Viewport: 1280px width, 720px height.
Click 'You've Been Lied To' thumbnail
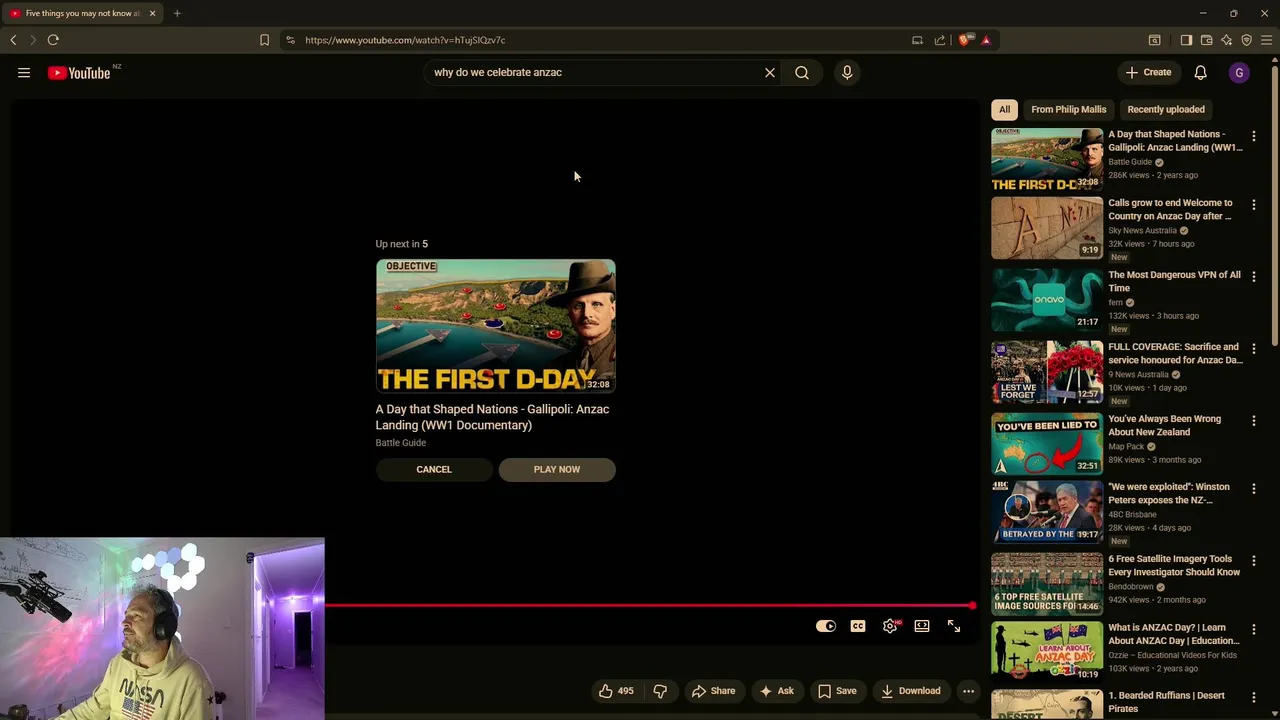point(1047,443)
